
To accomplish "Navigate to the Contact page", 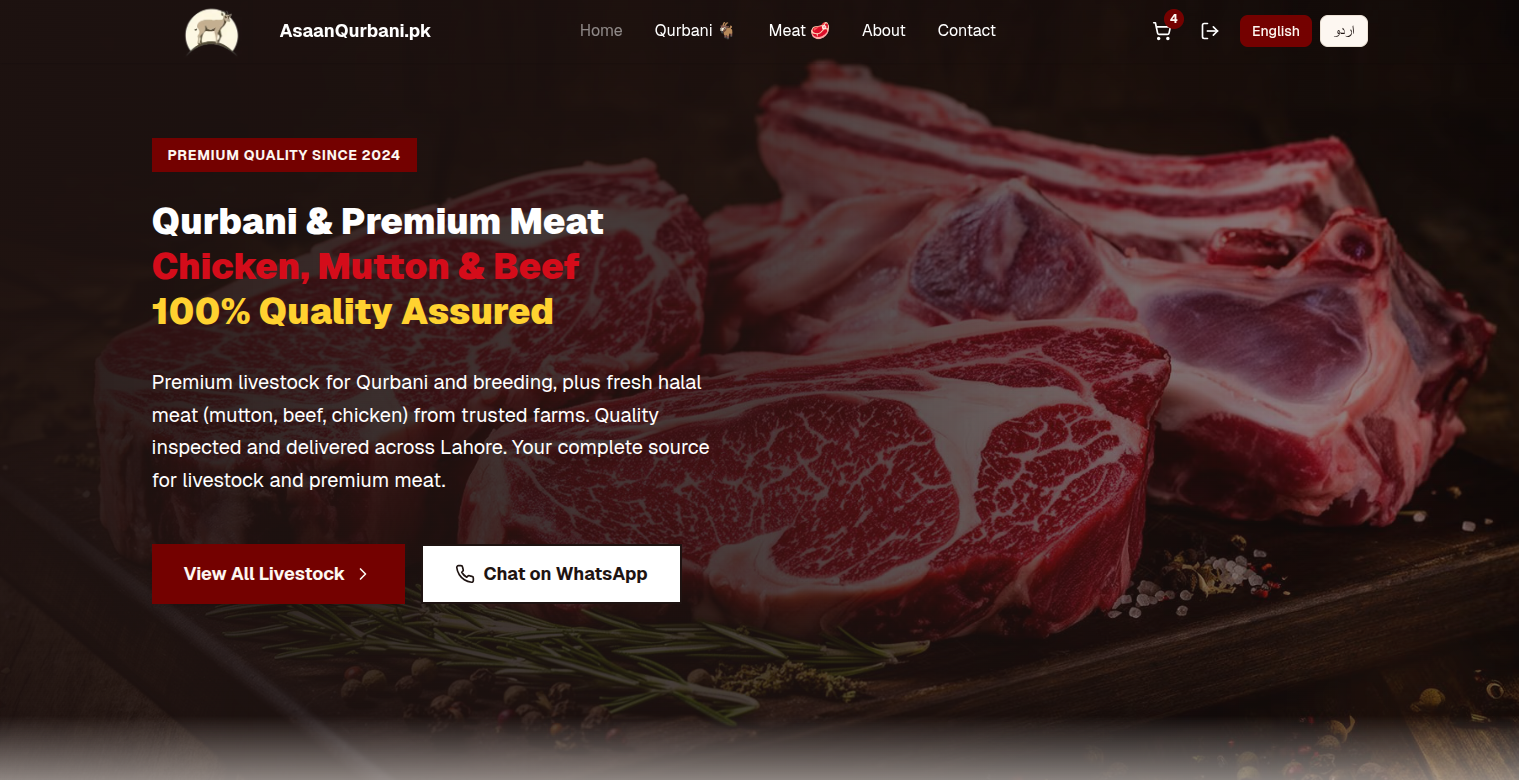I will [x=966, y=31].
